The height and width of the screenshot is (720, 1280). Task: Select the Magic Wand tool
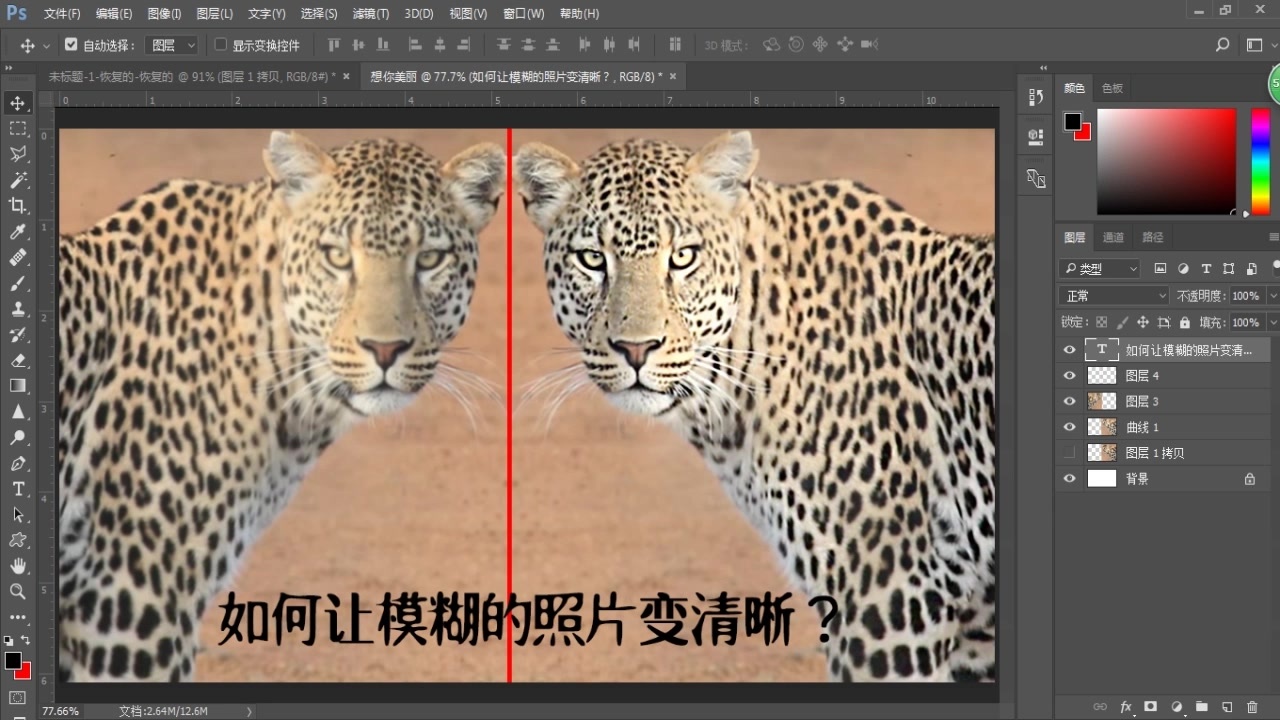(x=18, y=180)
